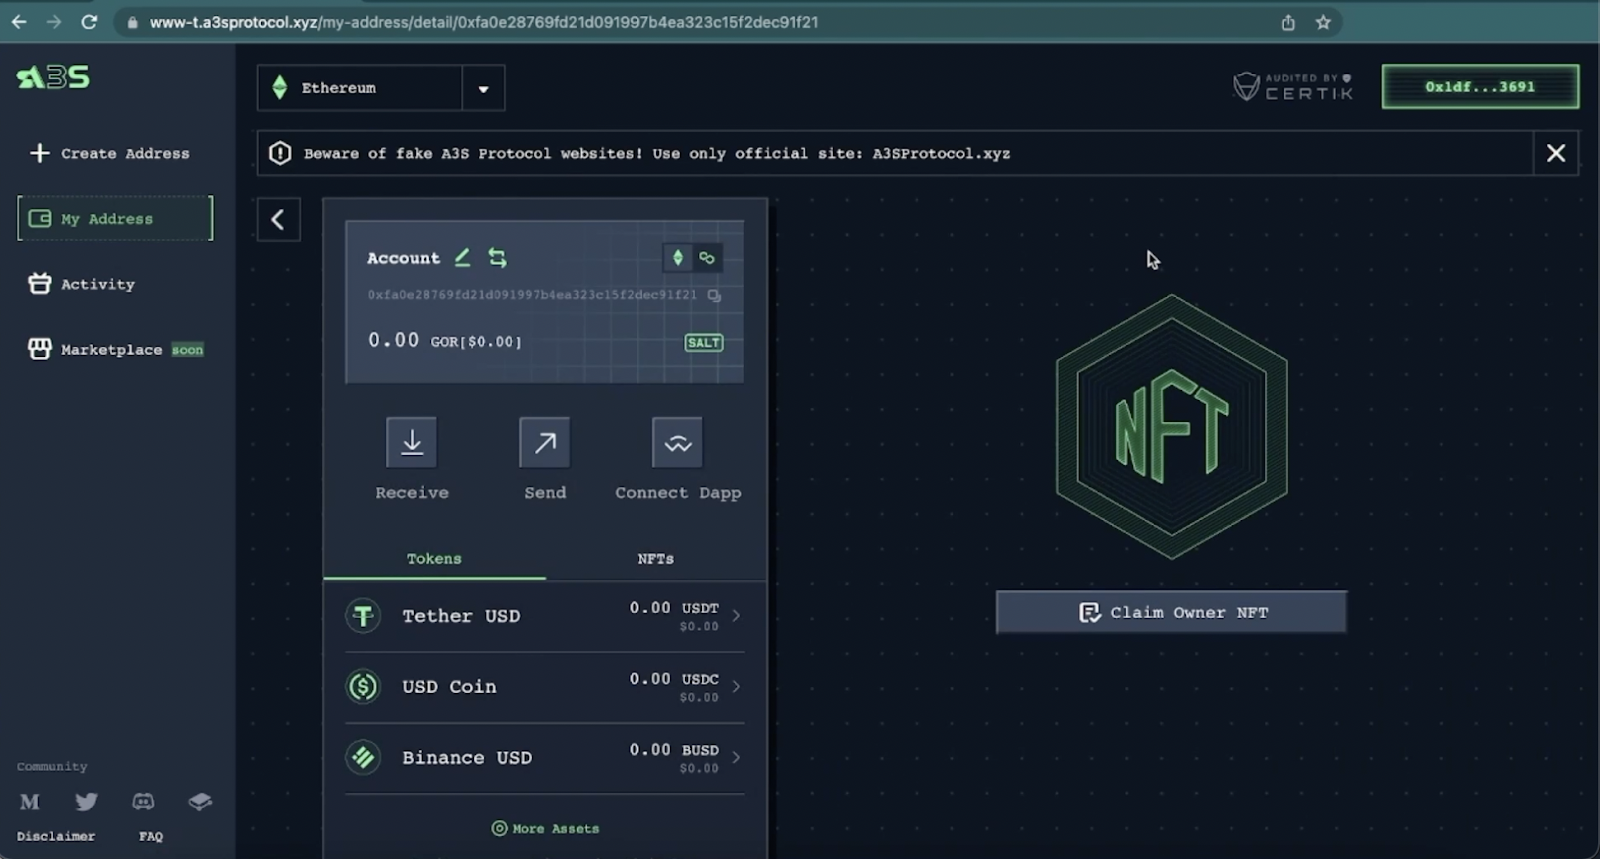Click the 0.00 USDT balance
1600x859 pixels.
point(674,608)
